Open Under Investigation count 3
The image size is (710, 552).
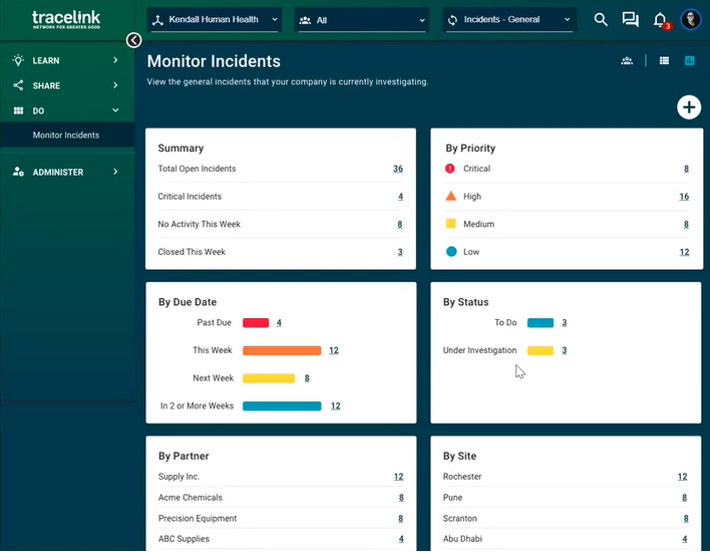click(564, 350)
